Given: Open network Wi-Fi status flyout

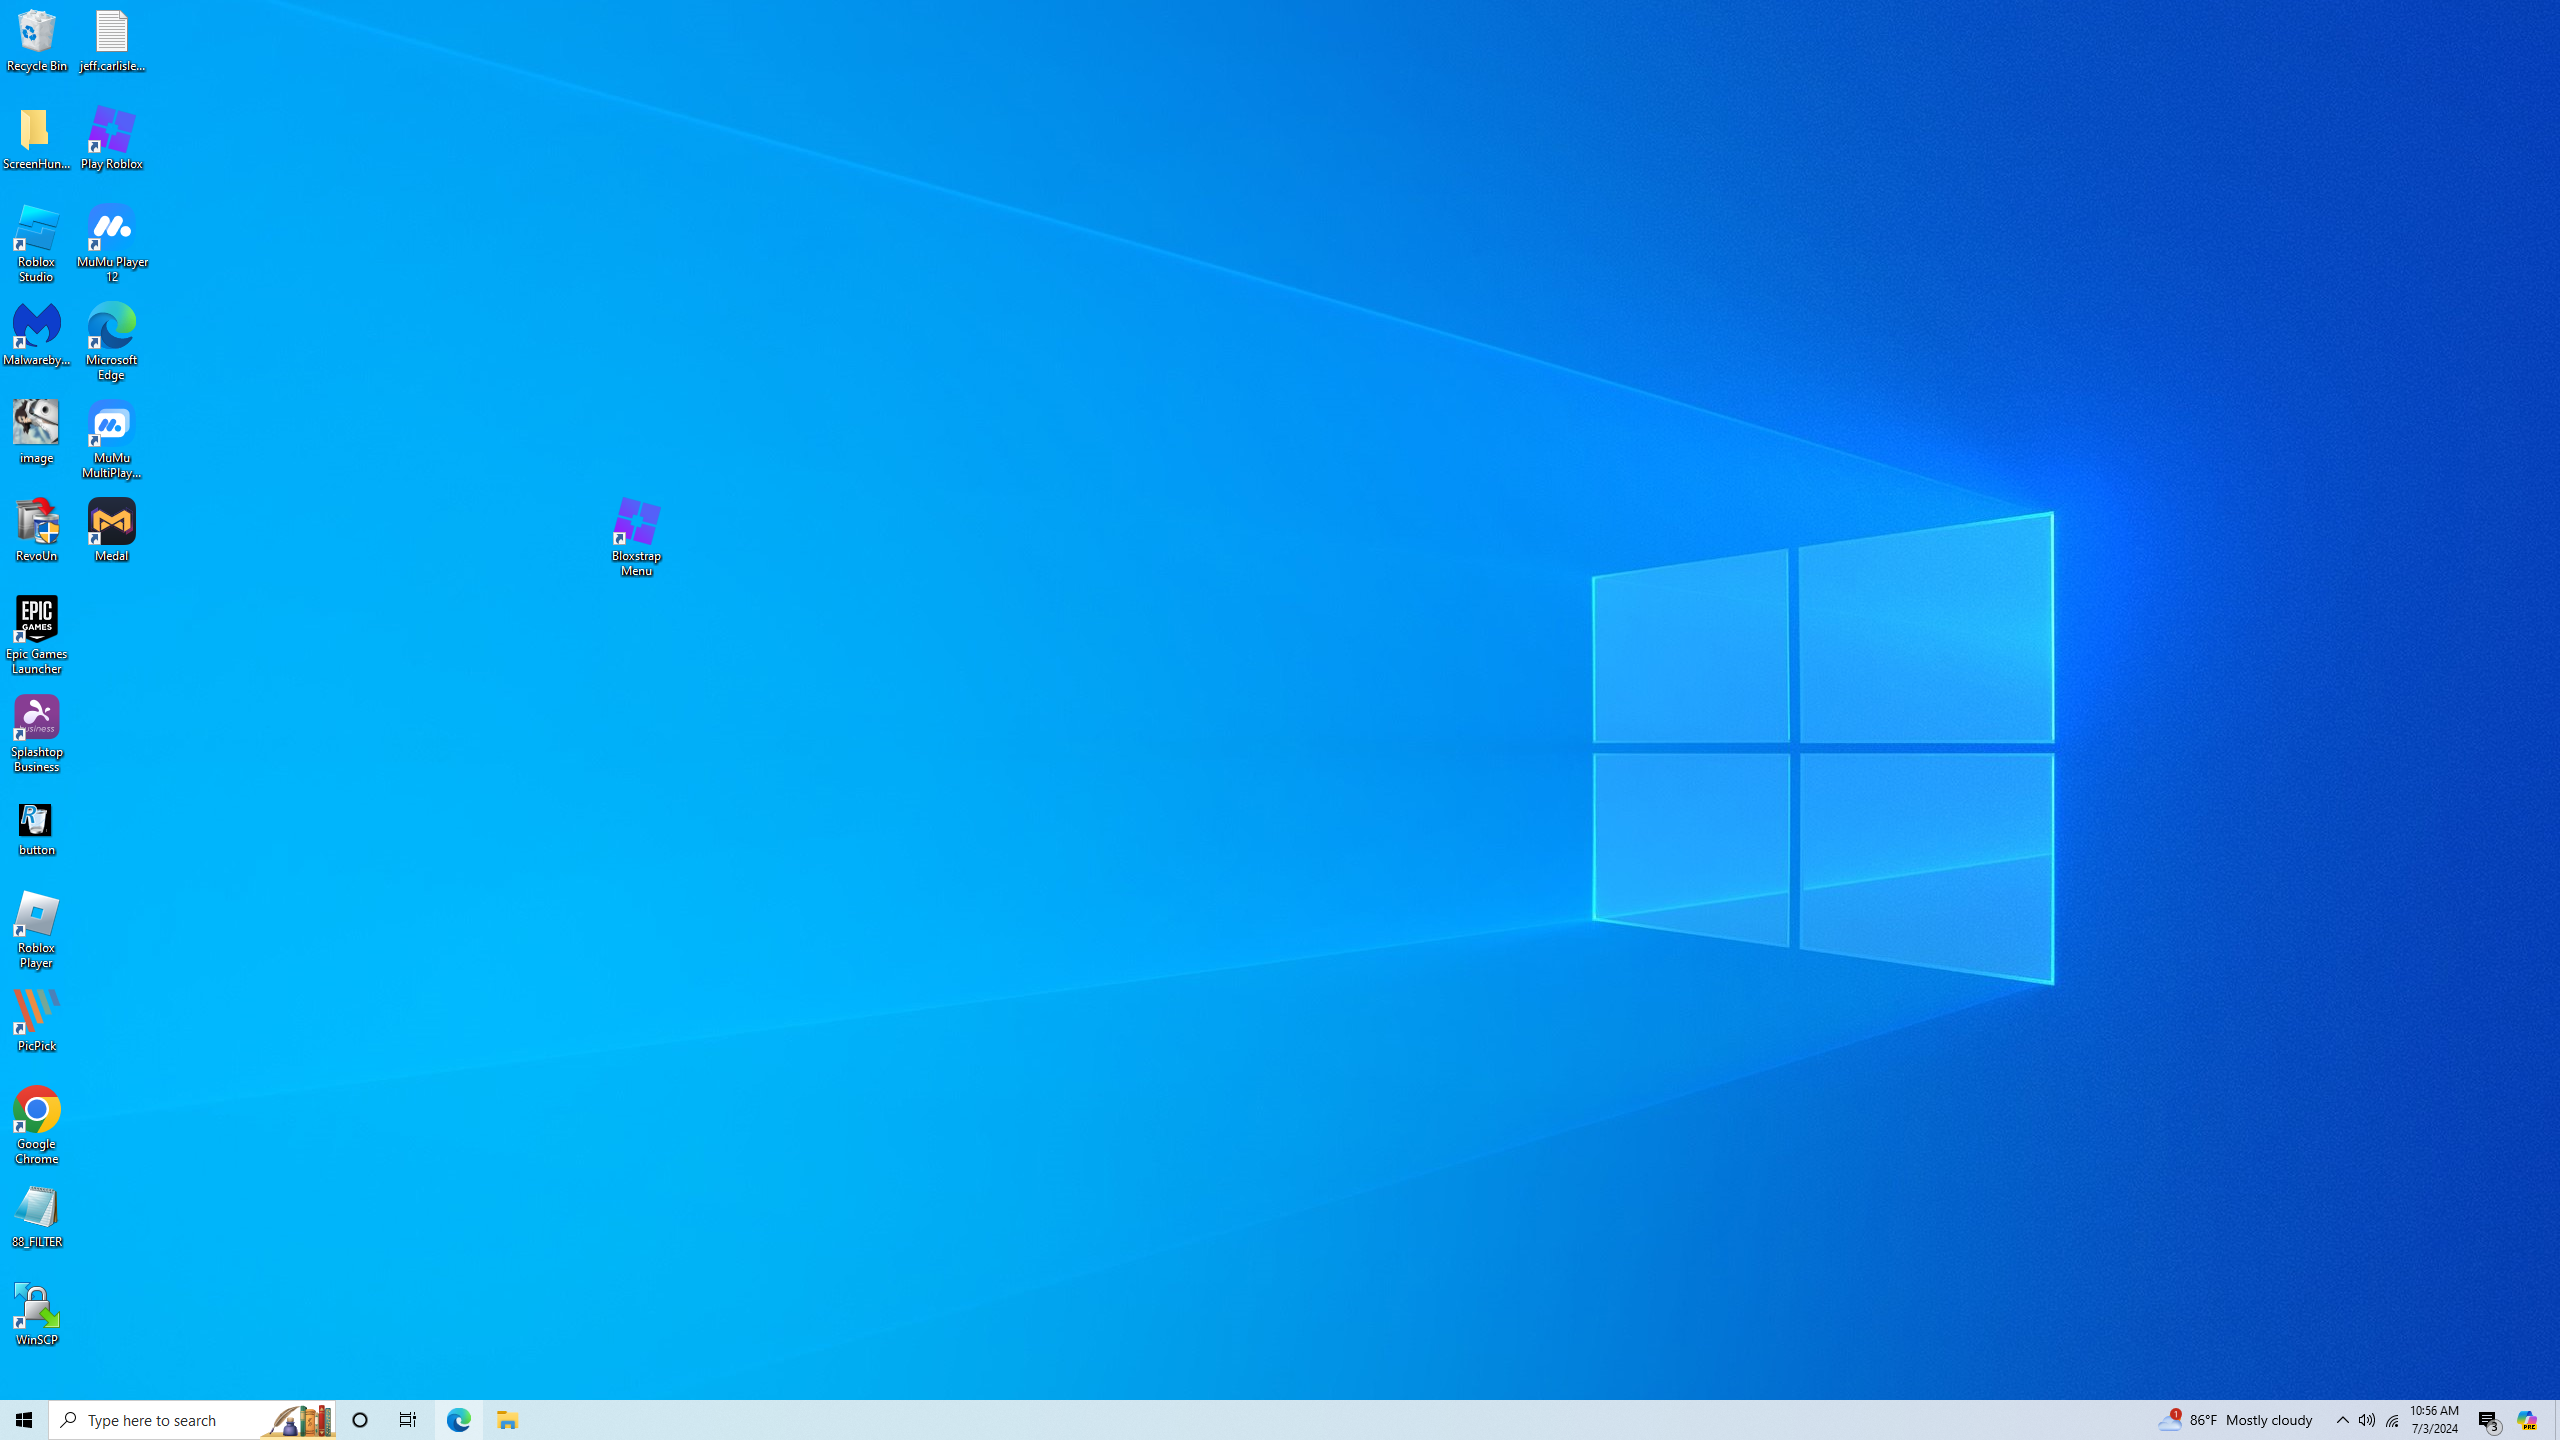Looking at the screenshot, I should 2392,1420.
